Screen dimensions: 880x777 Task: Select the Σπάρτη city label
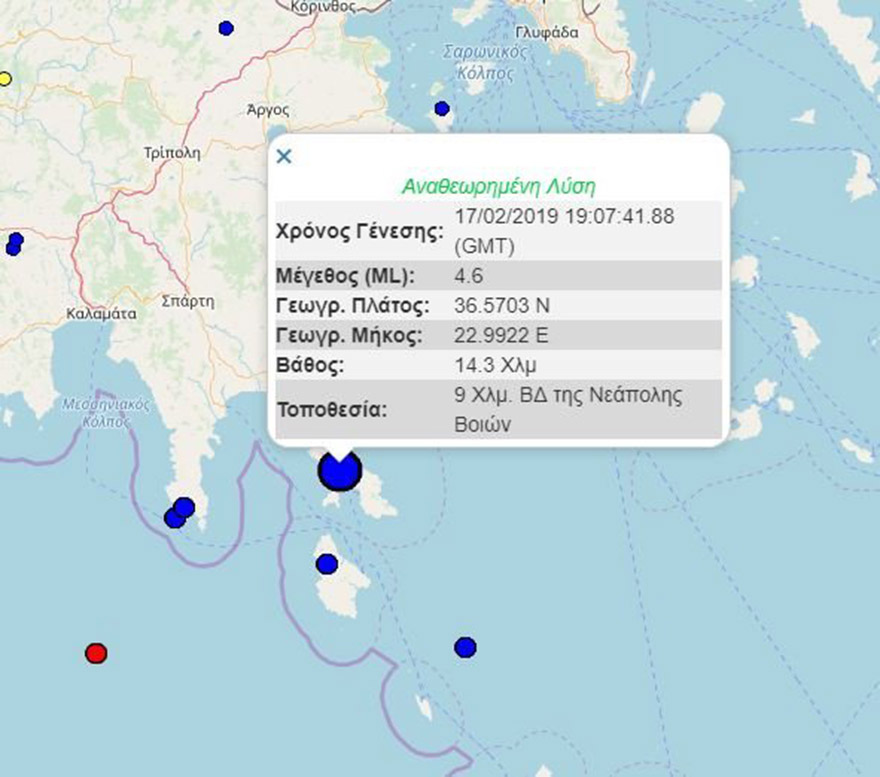click(185, 299)
